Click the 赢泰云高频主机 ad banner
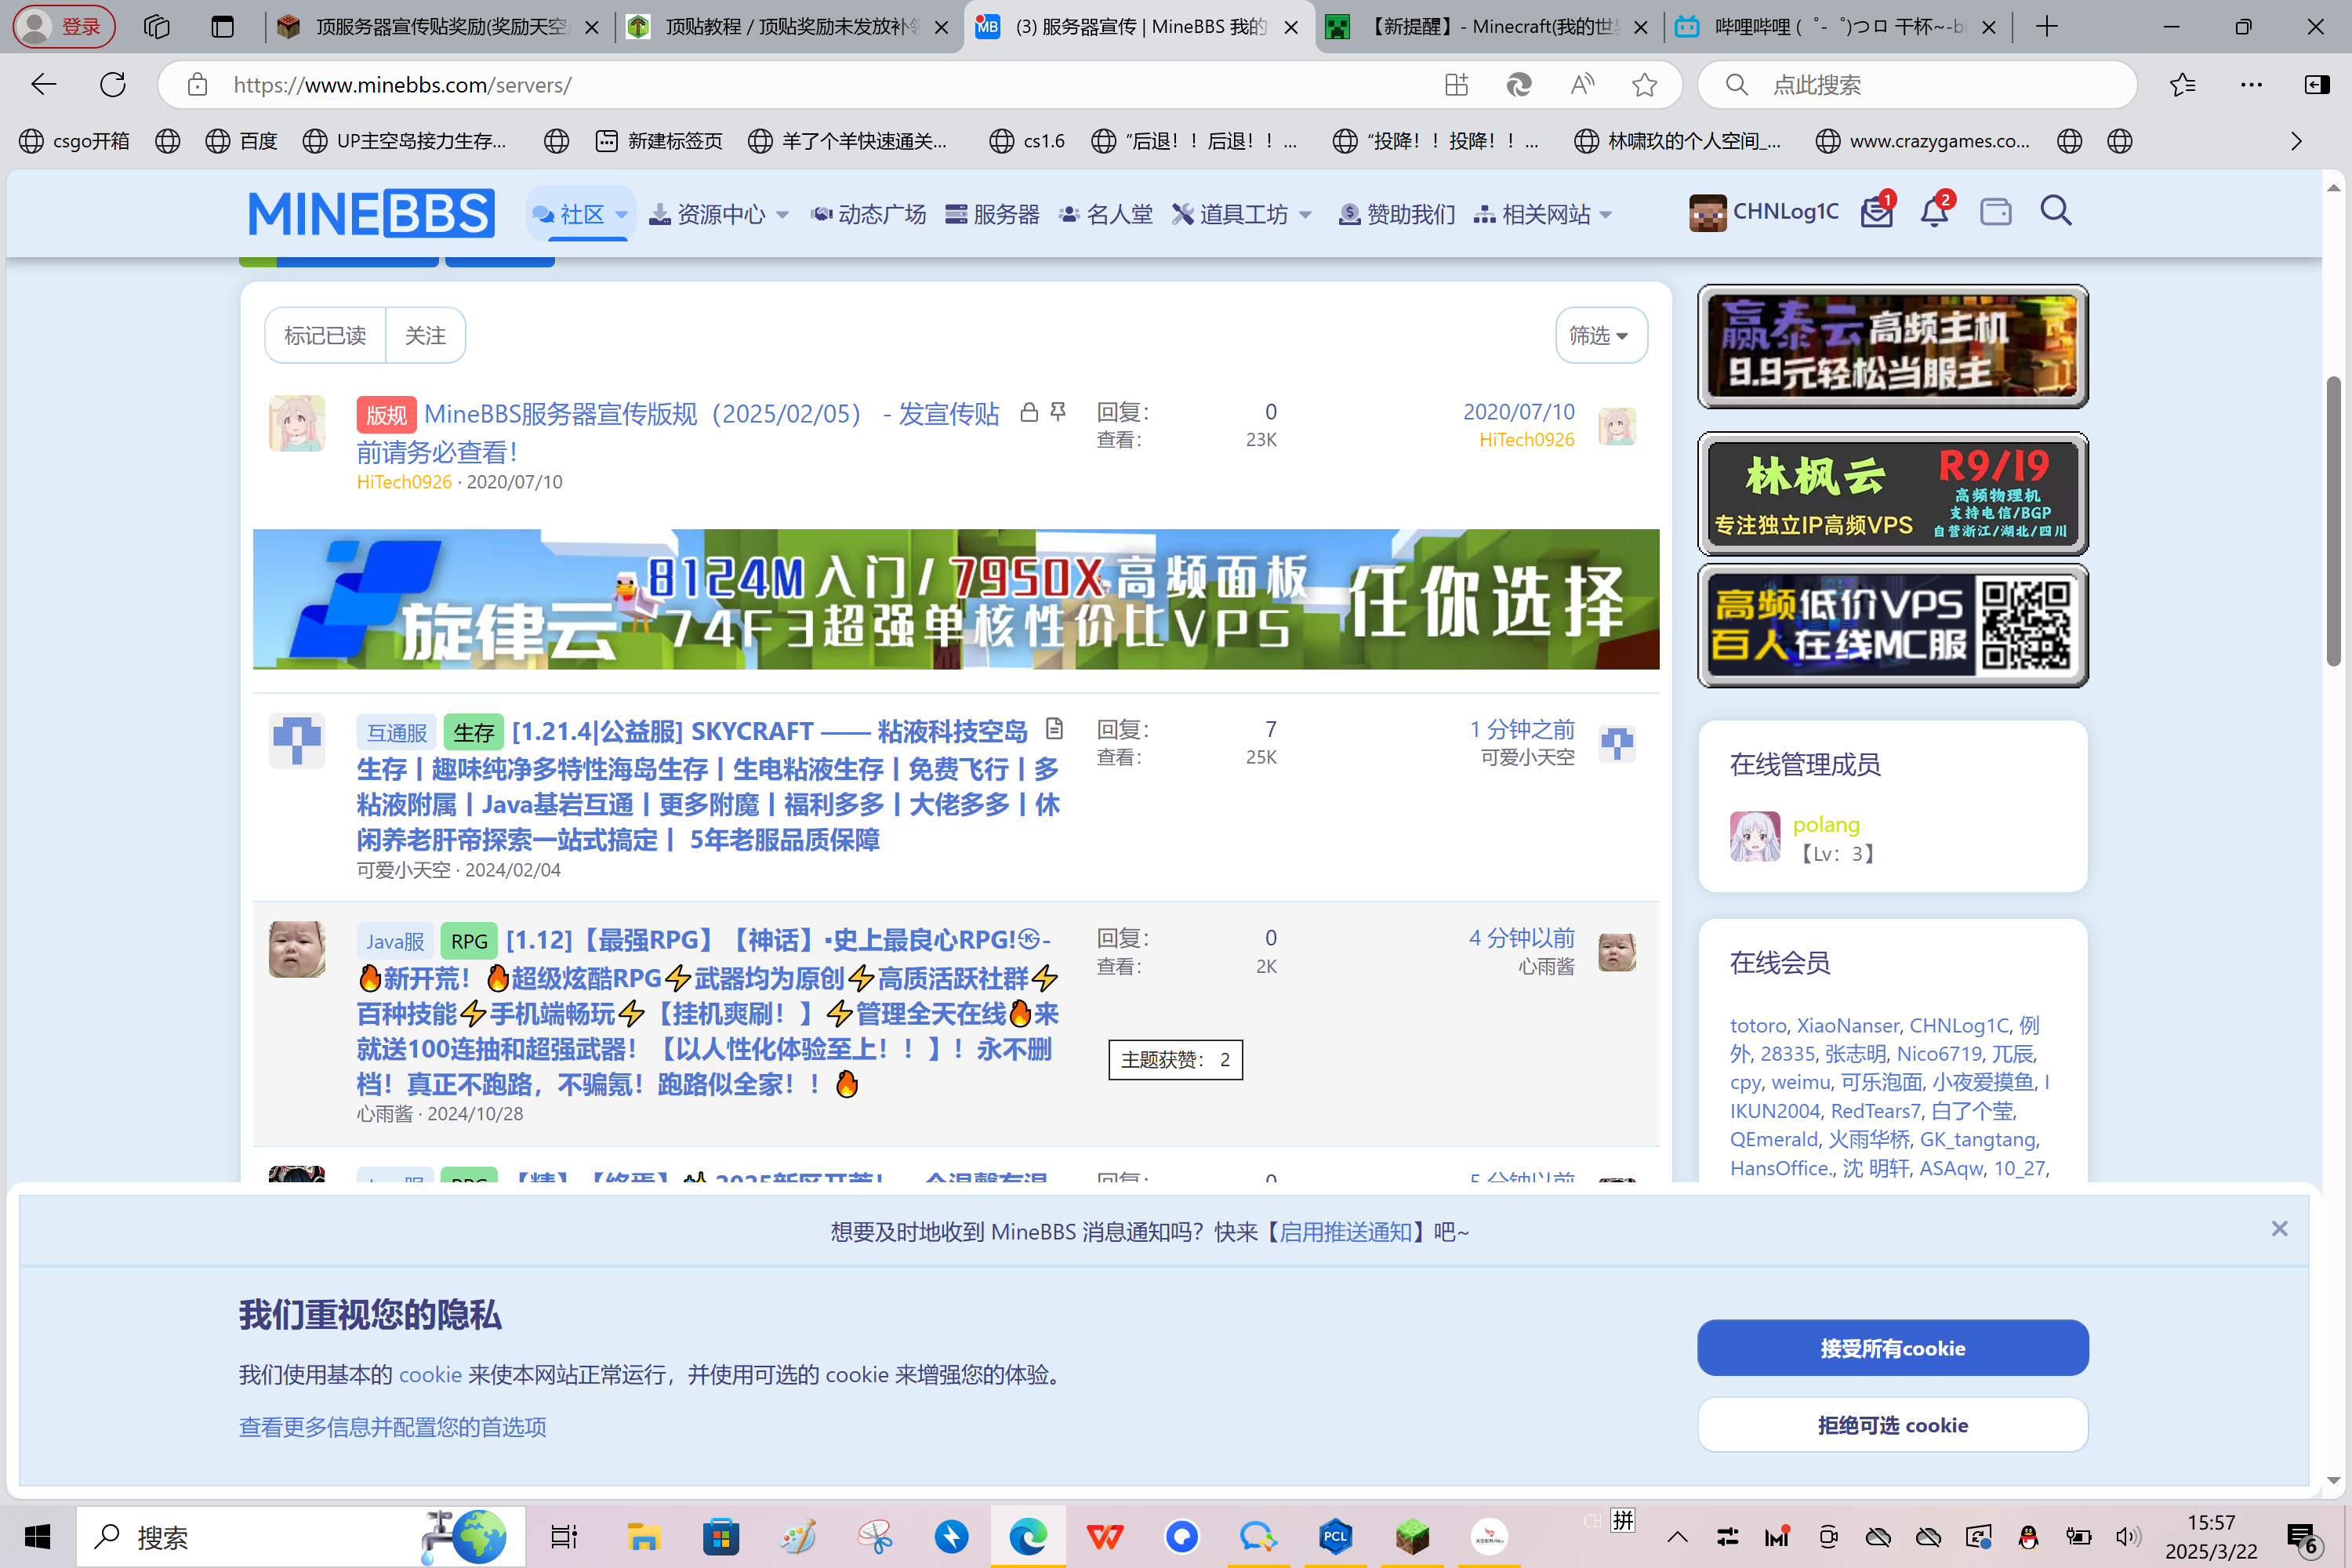This screenshot has width=2352, height=1568. [1892, 346]
